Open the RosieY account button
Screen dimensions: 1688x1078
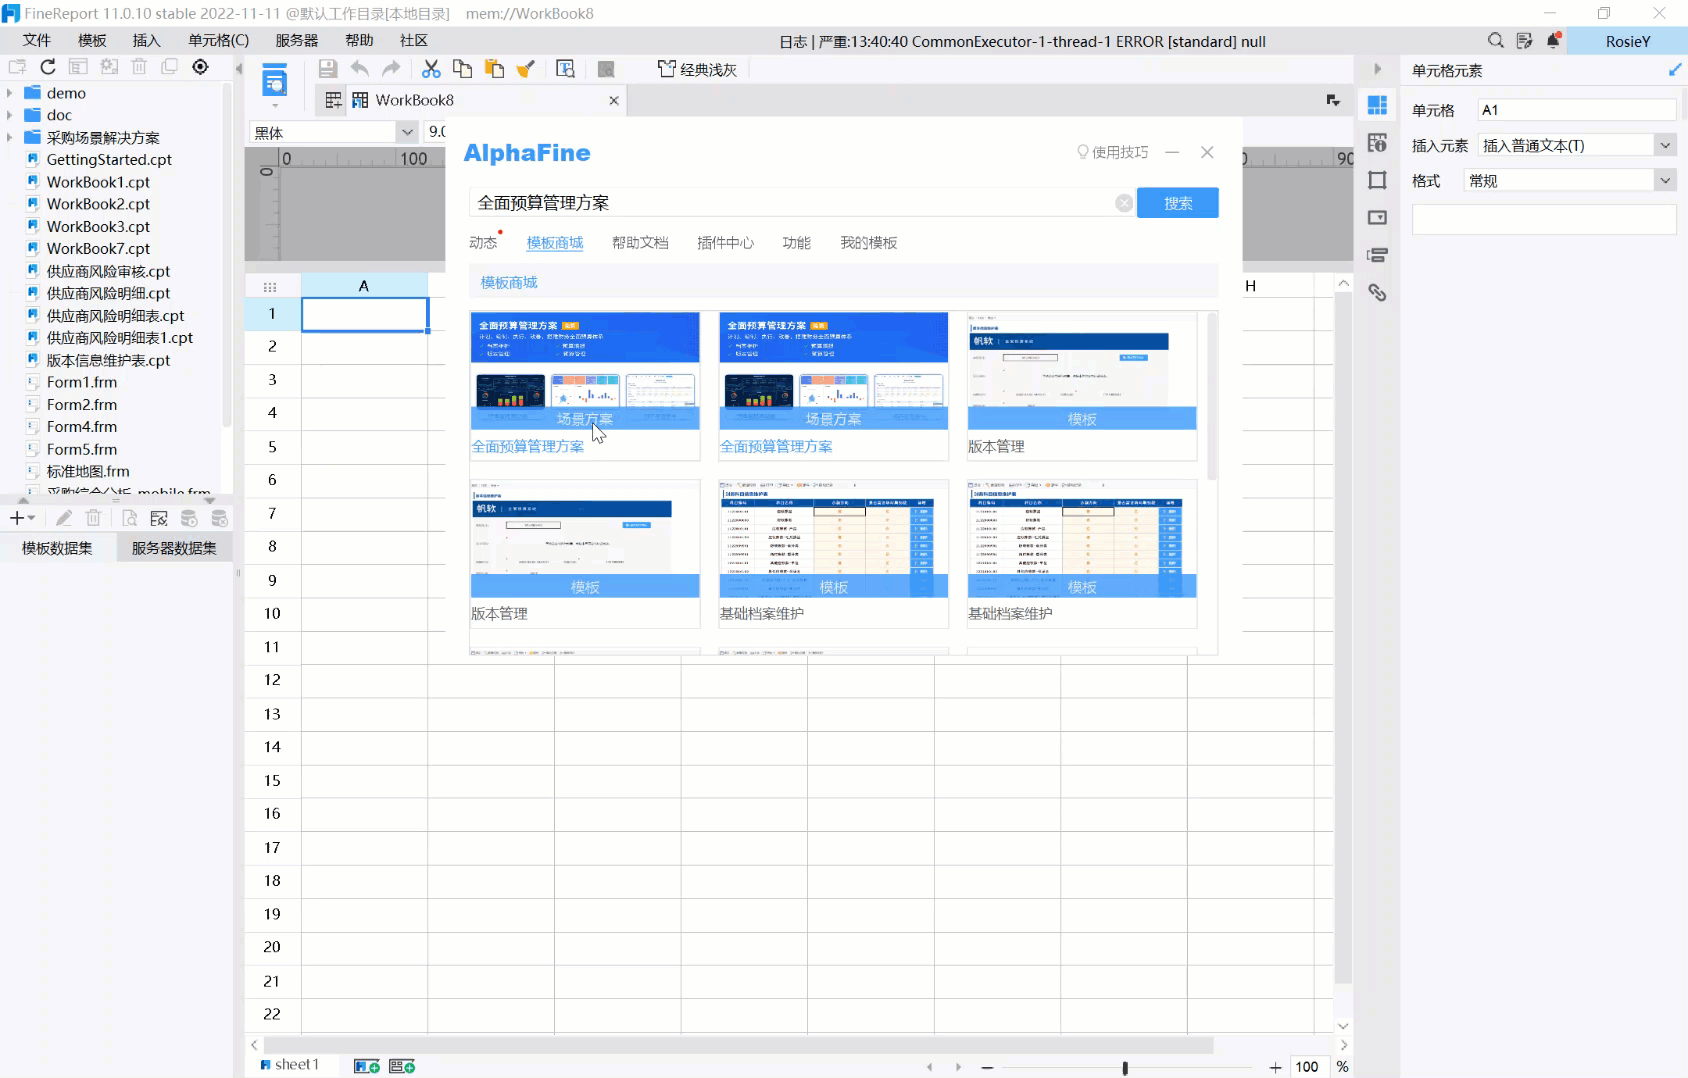[x=1628, y=41]
